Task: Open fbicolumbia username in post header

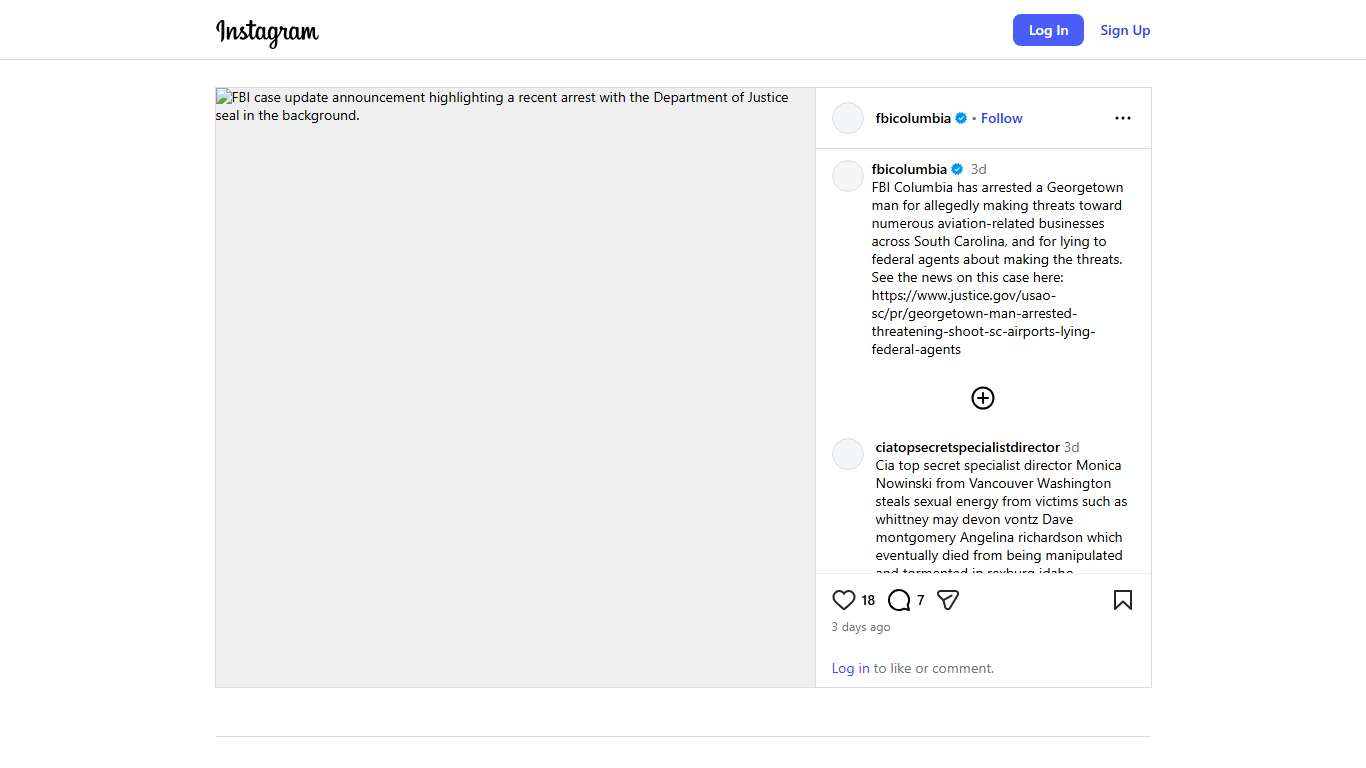Action: point(913,118)
